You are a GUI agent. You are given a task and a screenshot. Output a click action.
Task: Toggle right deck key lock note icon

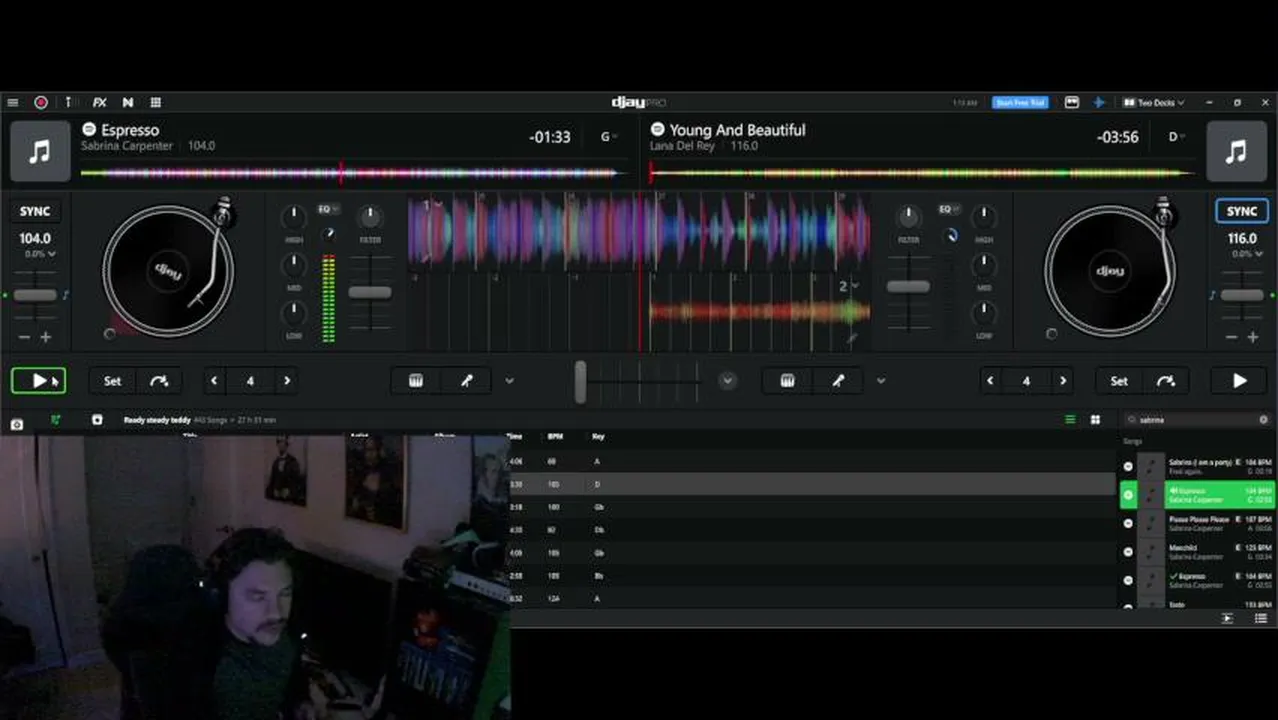pos(1212,295)
